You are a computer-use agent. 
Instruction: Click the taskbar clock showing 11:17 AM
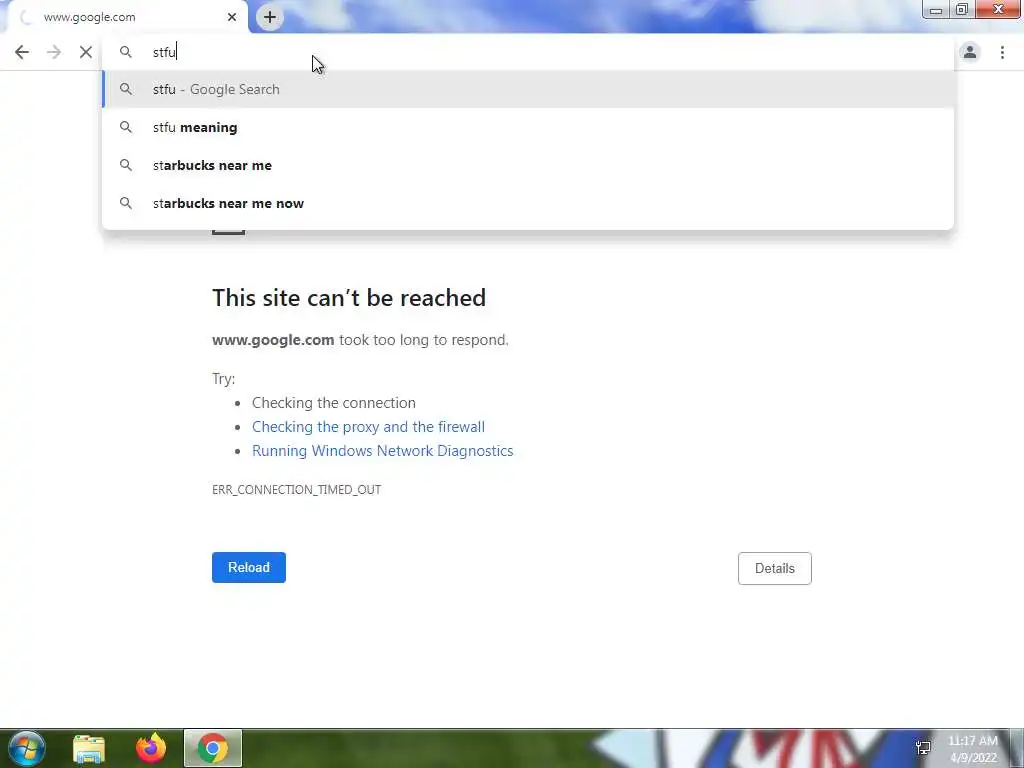[x=973, y=749]
